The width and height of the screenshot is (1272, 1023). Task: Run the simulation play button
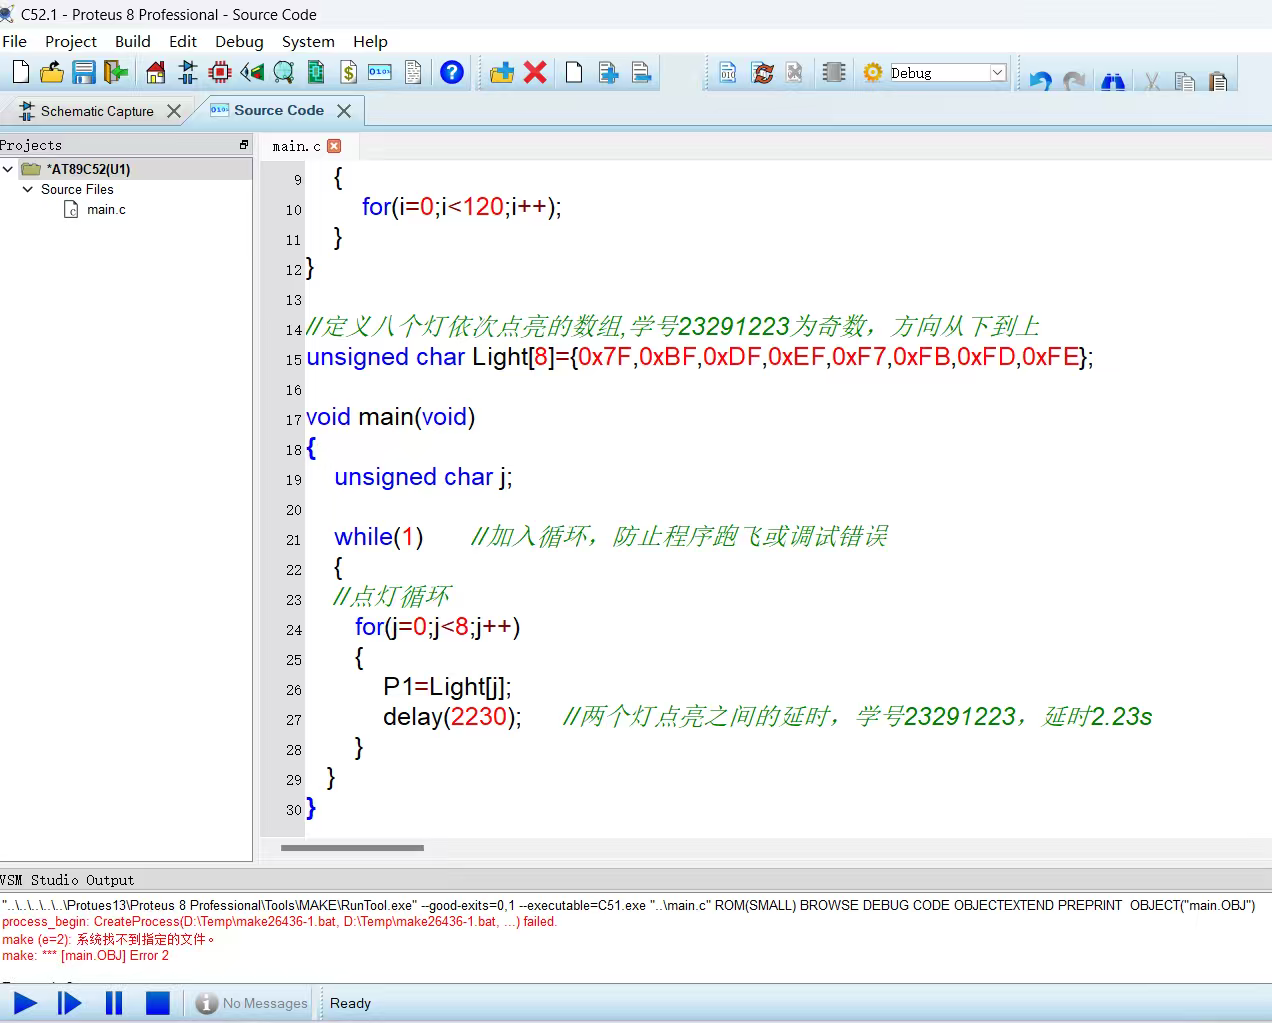tap(25, 1003)
